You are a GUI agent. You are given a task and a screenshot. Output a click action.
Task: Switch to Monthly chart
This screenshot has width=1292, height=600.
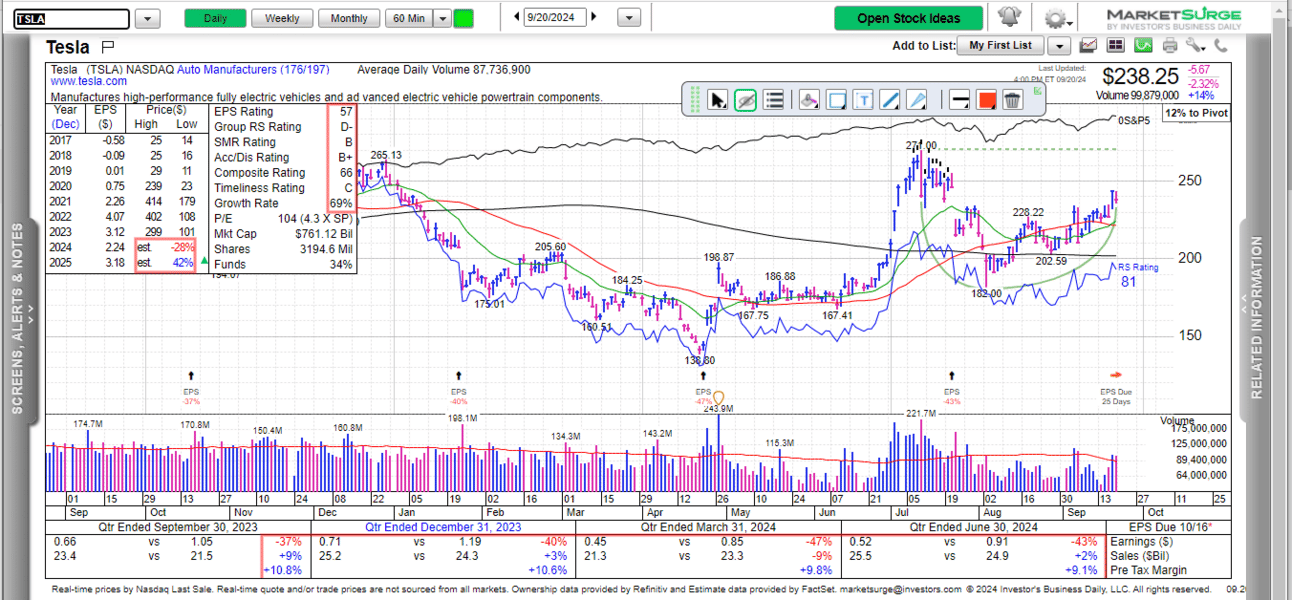click(349, 18)
